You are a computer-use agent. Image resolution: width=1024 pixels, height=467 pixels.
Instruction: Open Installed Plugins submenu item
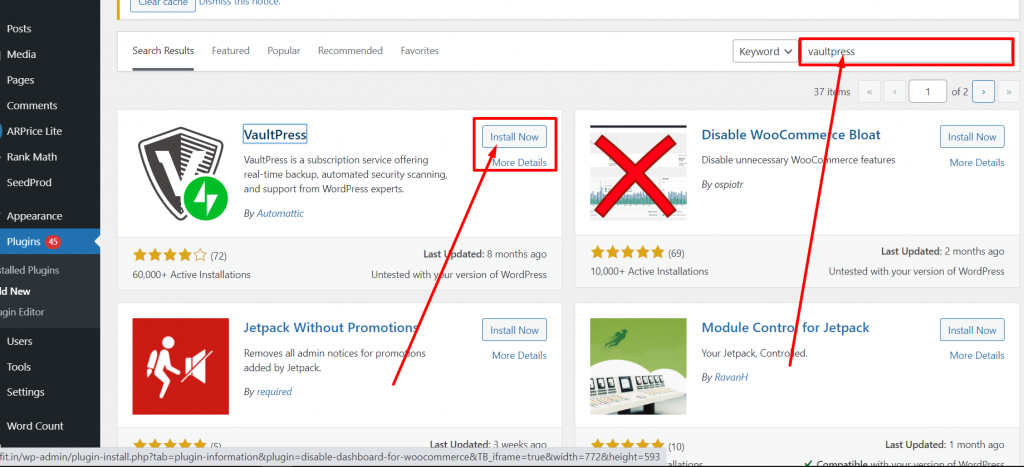[29, 270]
